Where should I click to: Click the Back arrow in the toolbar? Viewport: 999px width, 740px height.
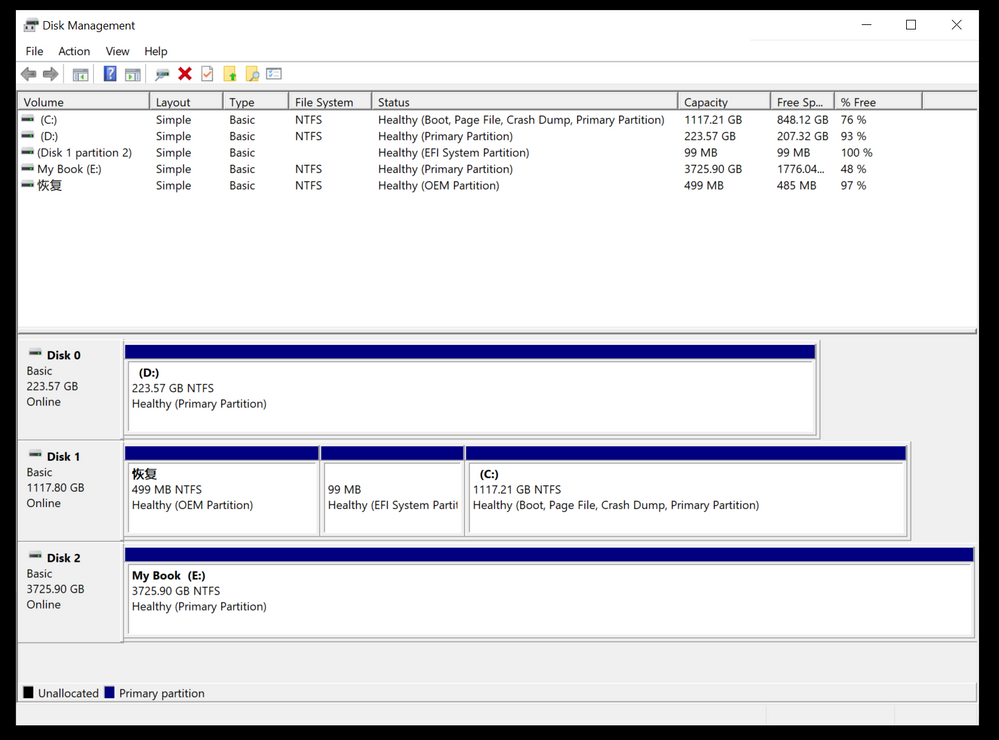28,74
